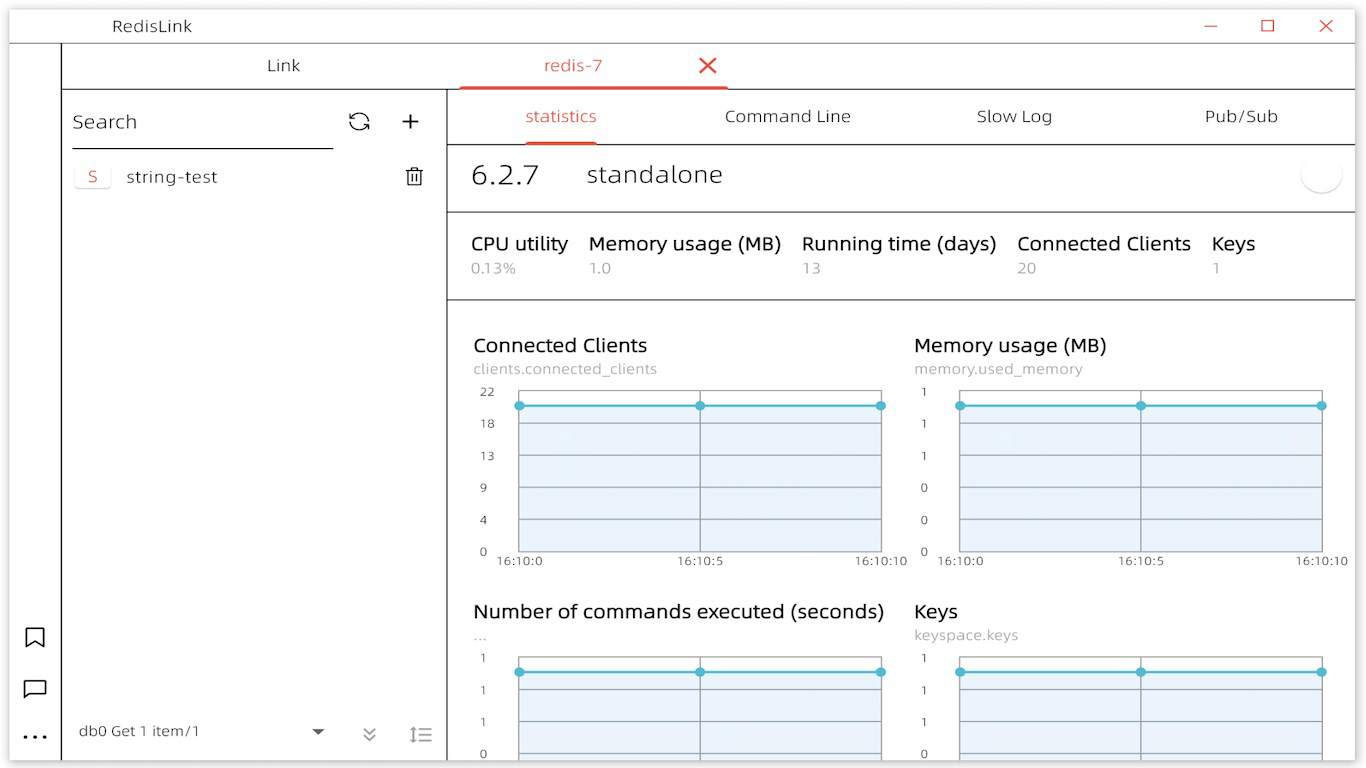Toggle the auto-refresh switch beside standalone

pyautogui.click(x=1320, y=175)
